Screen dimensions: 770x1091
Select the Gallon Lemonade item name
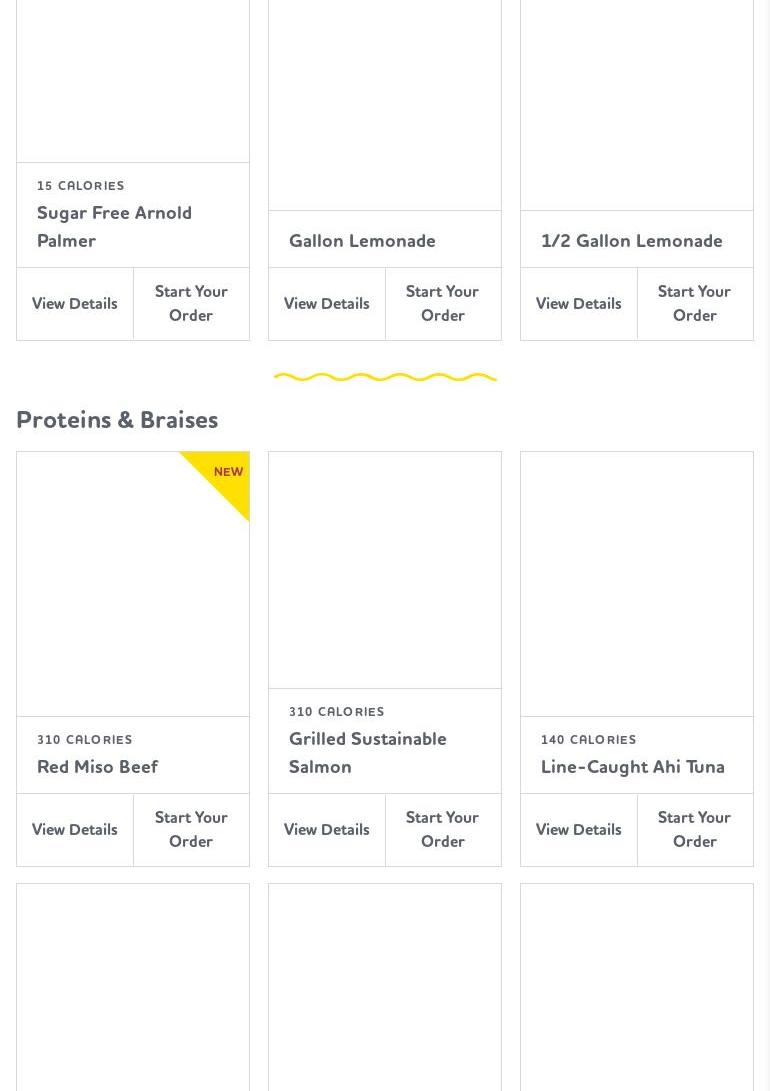click(362, 241)
